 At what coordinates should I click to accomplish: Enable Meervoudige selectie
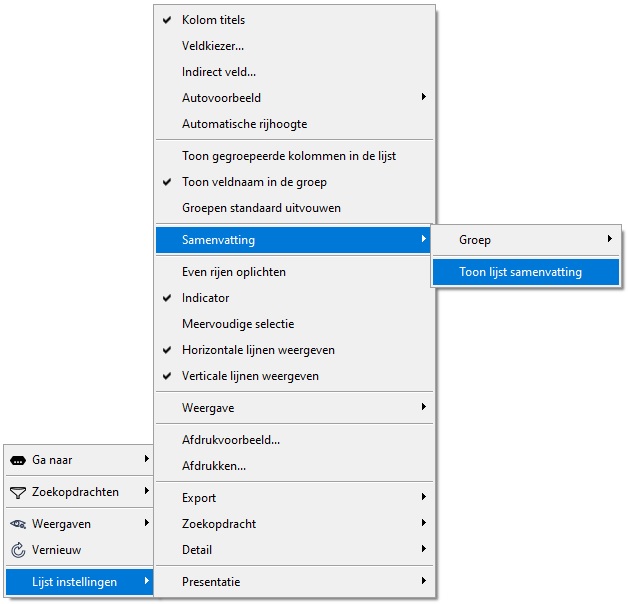[294, 324]
